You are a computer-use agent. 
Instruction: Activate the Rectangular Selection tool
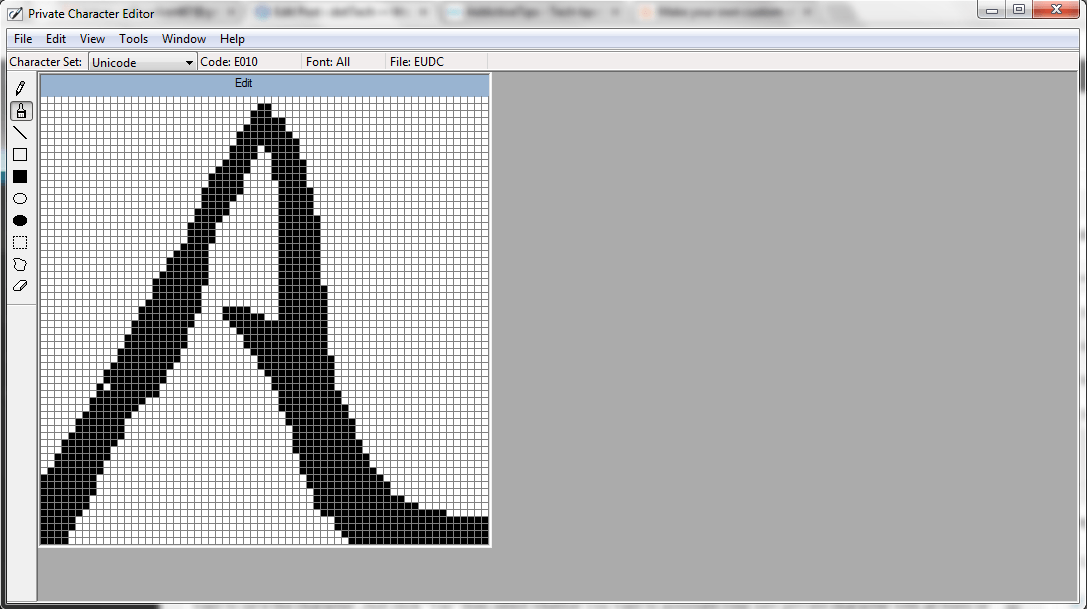(x=20, y=243)
